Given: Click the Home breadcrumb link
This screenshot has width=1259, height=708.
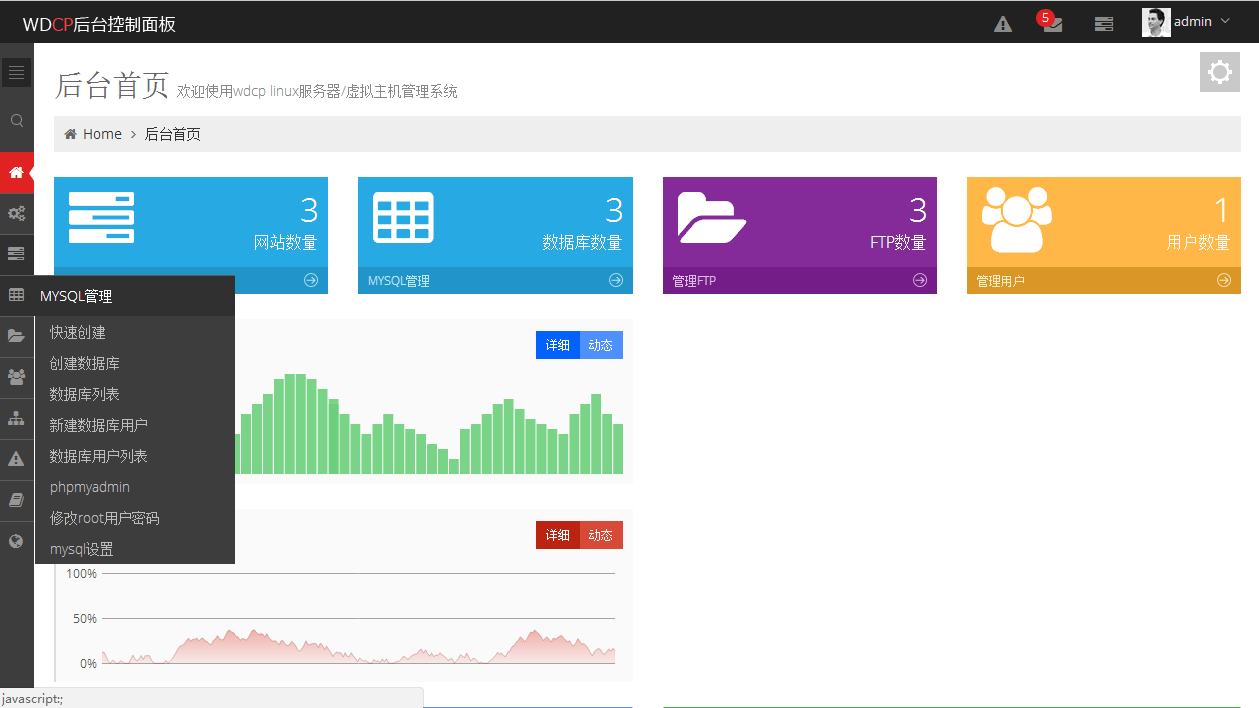Looking at the screenshot, I should (102, 134).
